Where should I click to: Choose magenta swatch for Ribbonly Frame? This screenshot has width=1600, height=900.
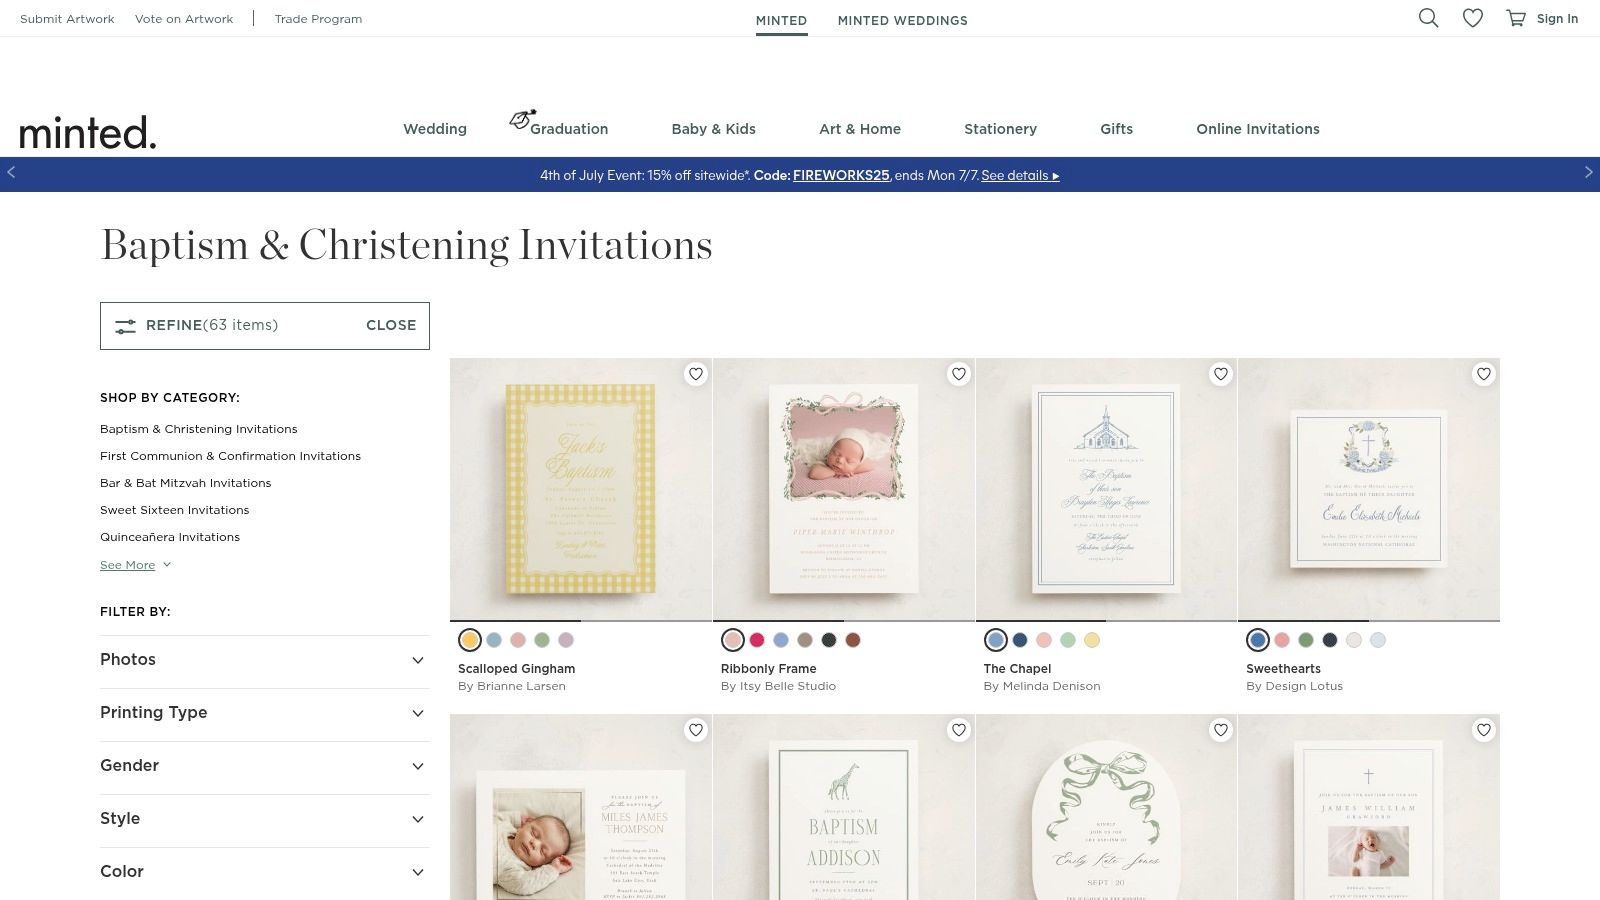pos(757,640)
